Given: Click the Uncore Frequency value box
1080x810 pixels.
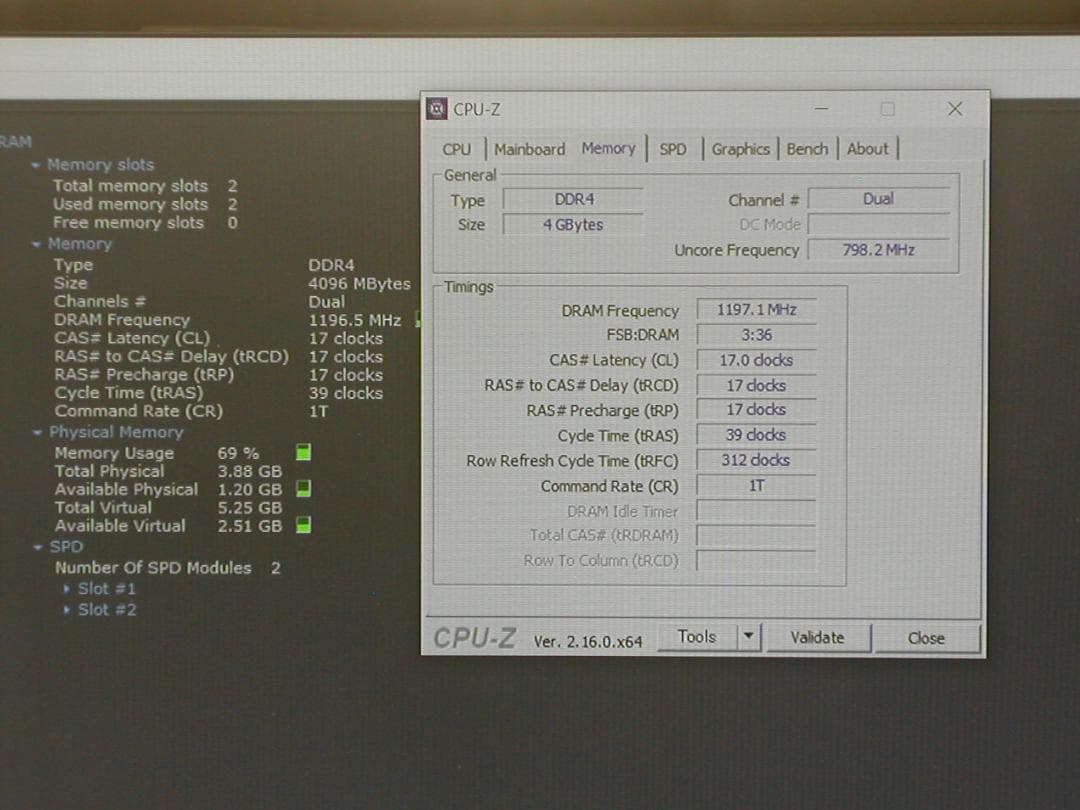Looking at the screenshot, I should pos(879,250).
